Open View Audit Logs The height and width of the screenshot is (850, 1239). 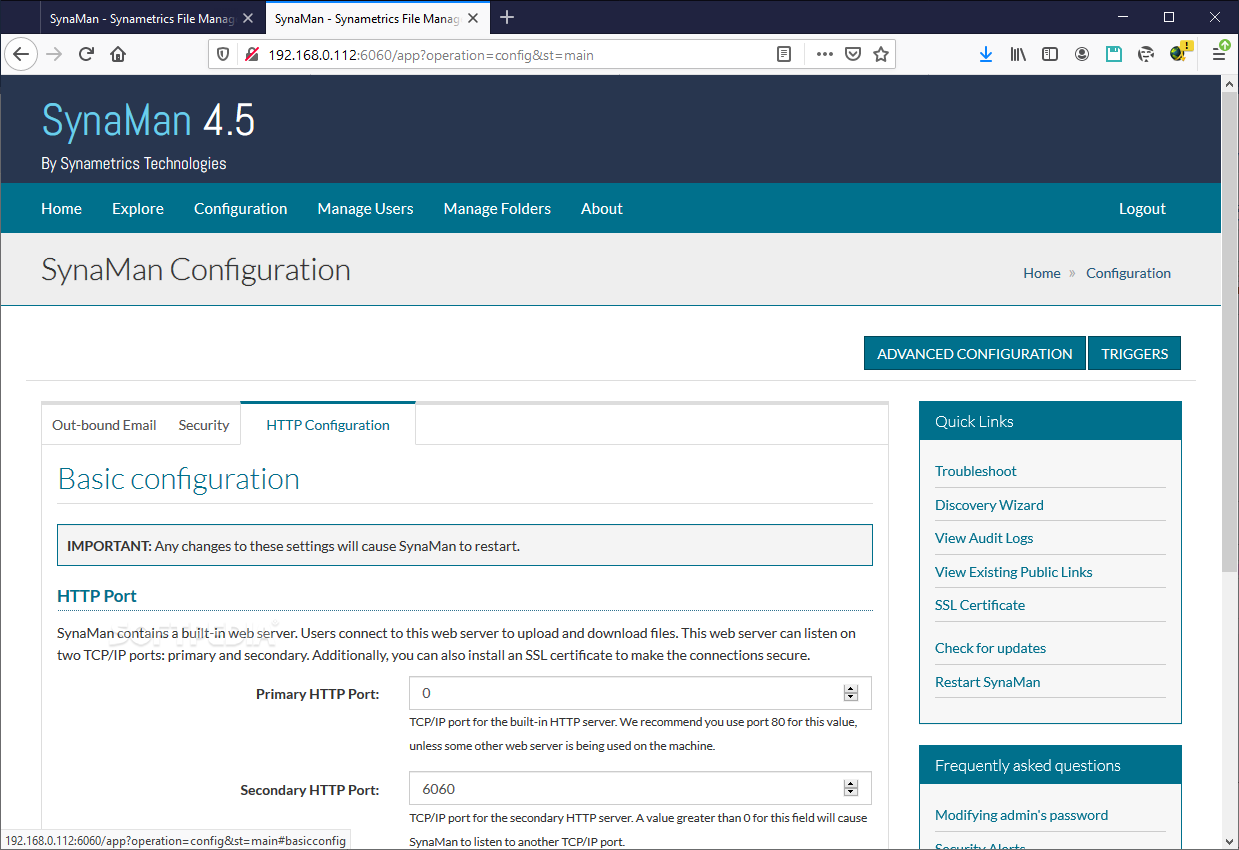click(x=984, y=538)
